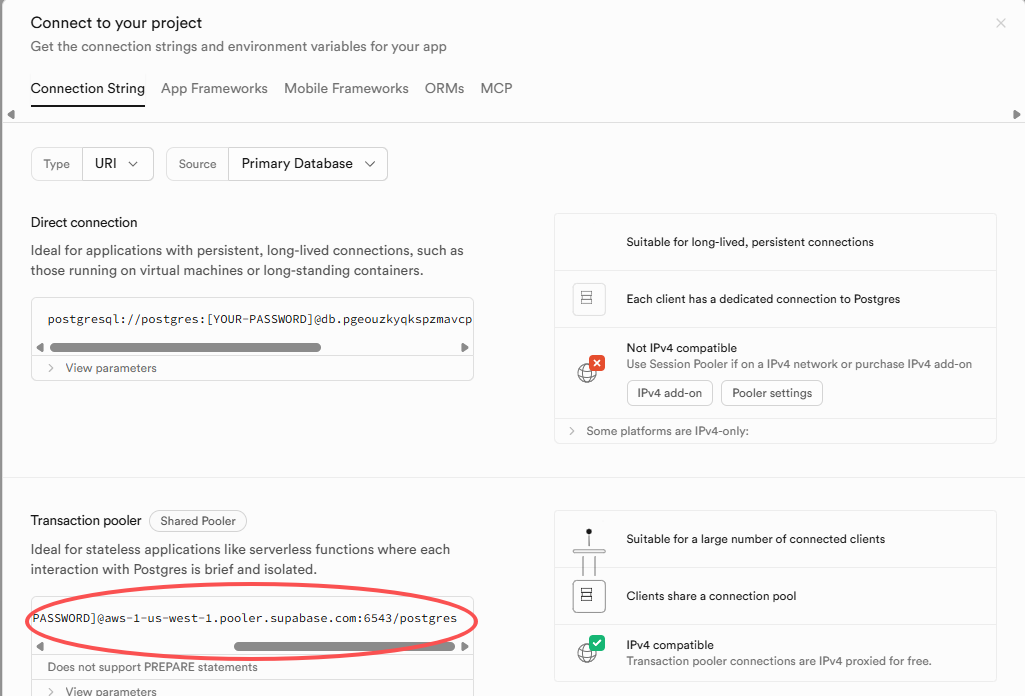Open the Mobile Frameworks tab

pyautogui.click(x=346, y=88)
